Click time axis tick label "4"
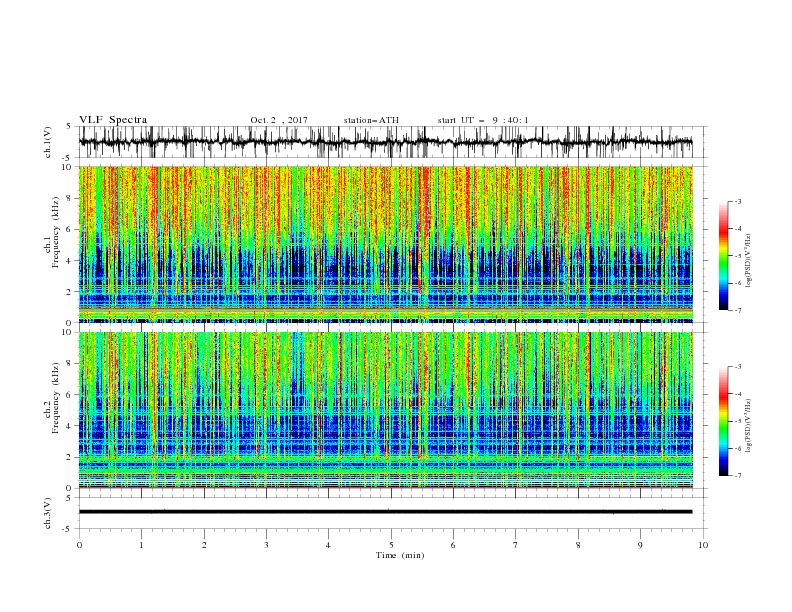This screenshot has height=612, width=792. (328, 545)
